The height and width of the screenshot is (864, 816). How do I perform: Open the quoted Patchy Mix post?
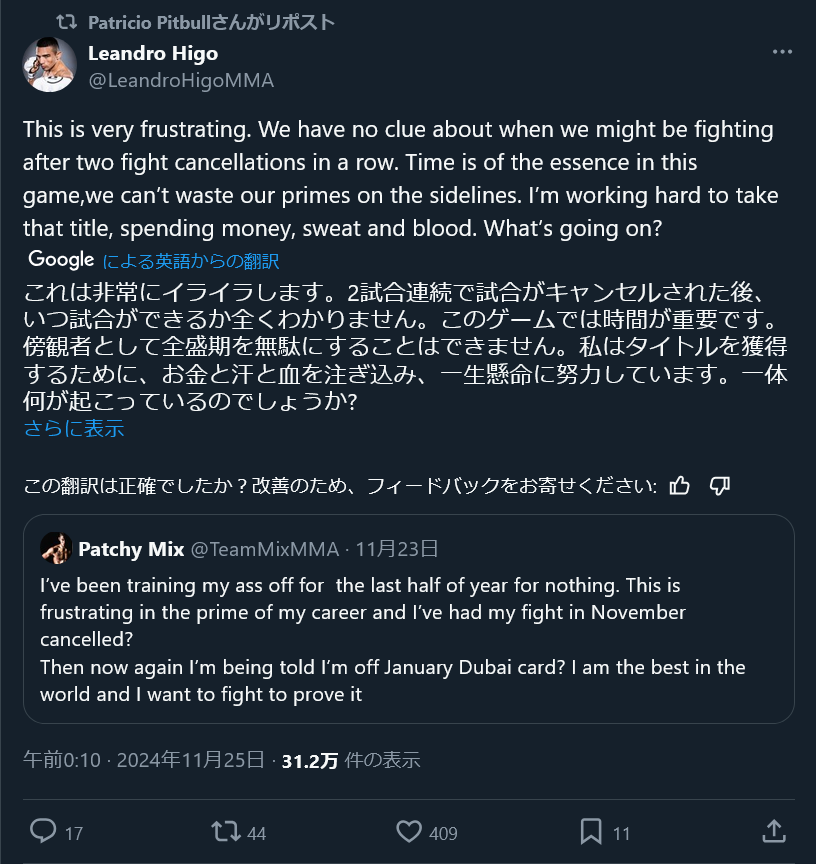(408, 640)
